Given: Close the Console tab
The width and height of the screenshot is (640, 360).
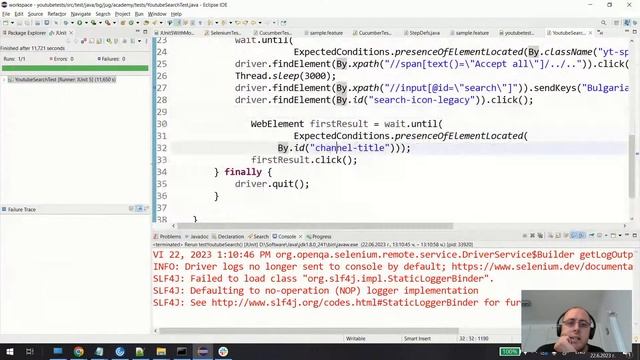Looking at the screenshot, I should click(x=301, y=236).
